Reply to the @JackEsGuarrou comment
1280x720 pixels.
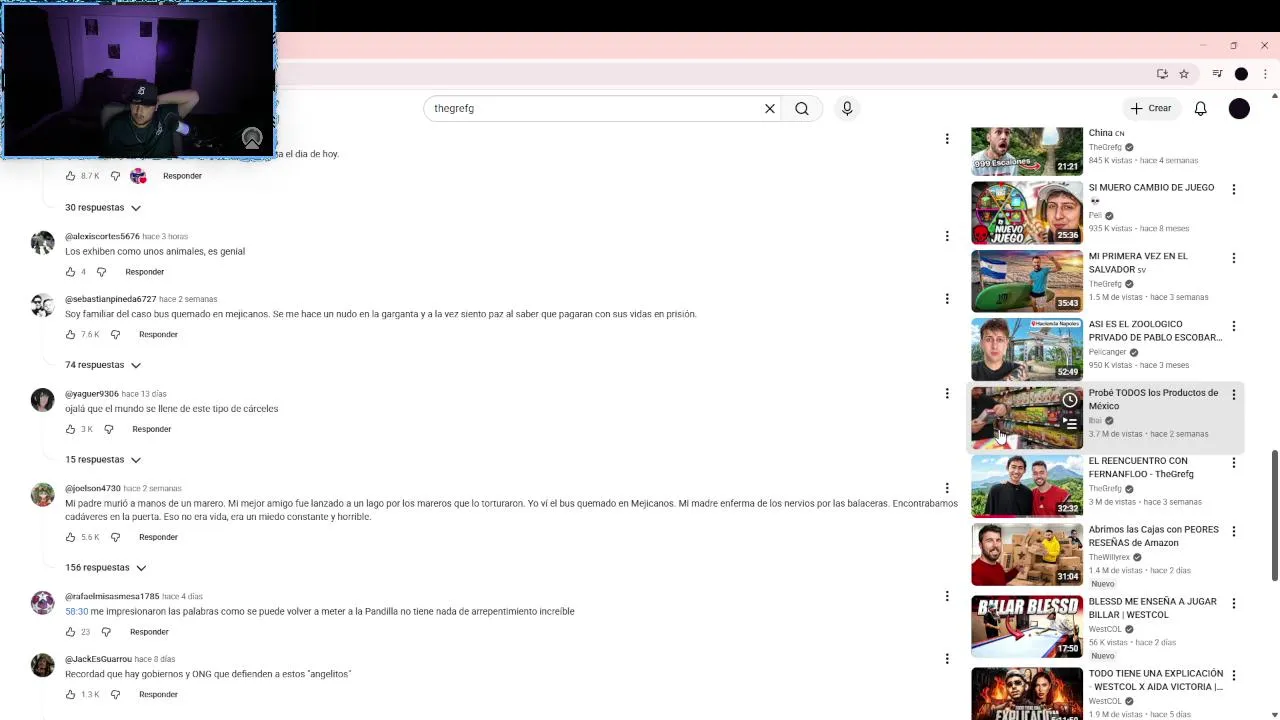click(x=158, y=695)
